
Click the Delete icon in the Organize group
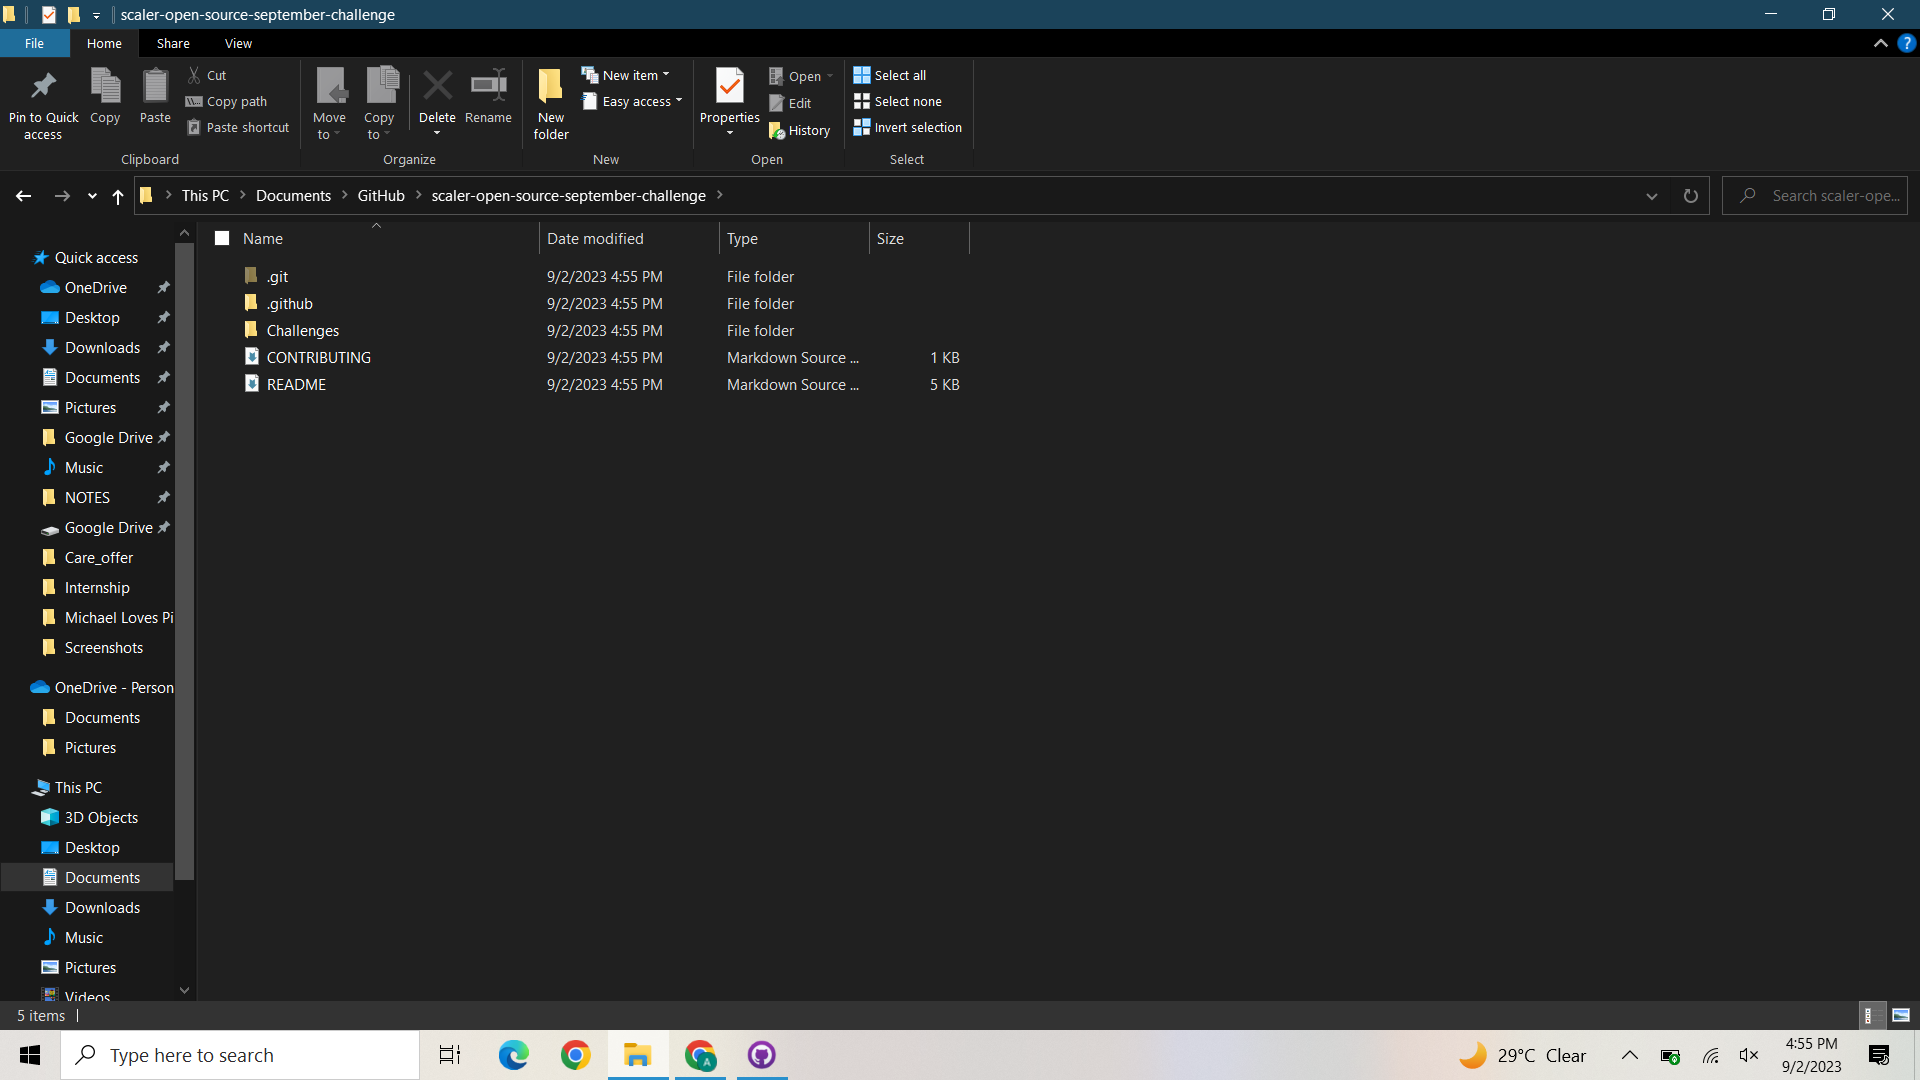[x=437, y=87]
